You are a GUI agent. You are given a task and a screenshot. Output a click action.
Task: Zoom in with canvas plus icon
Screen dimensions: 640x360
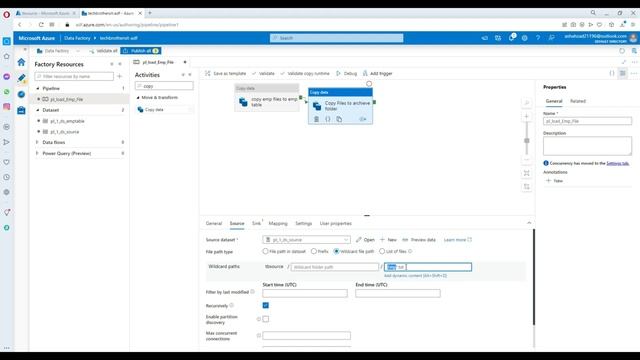(x=527, y=117)
